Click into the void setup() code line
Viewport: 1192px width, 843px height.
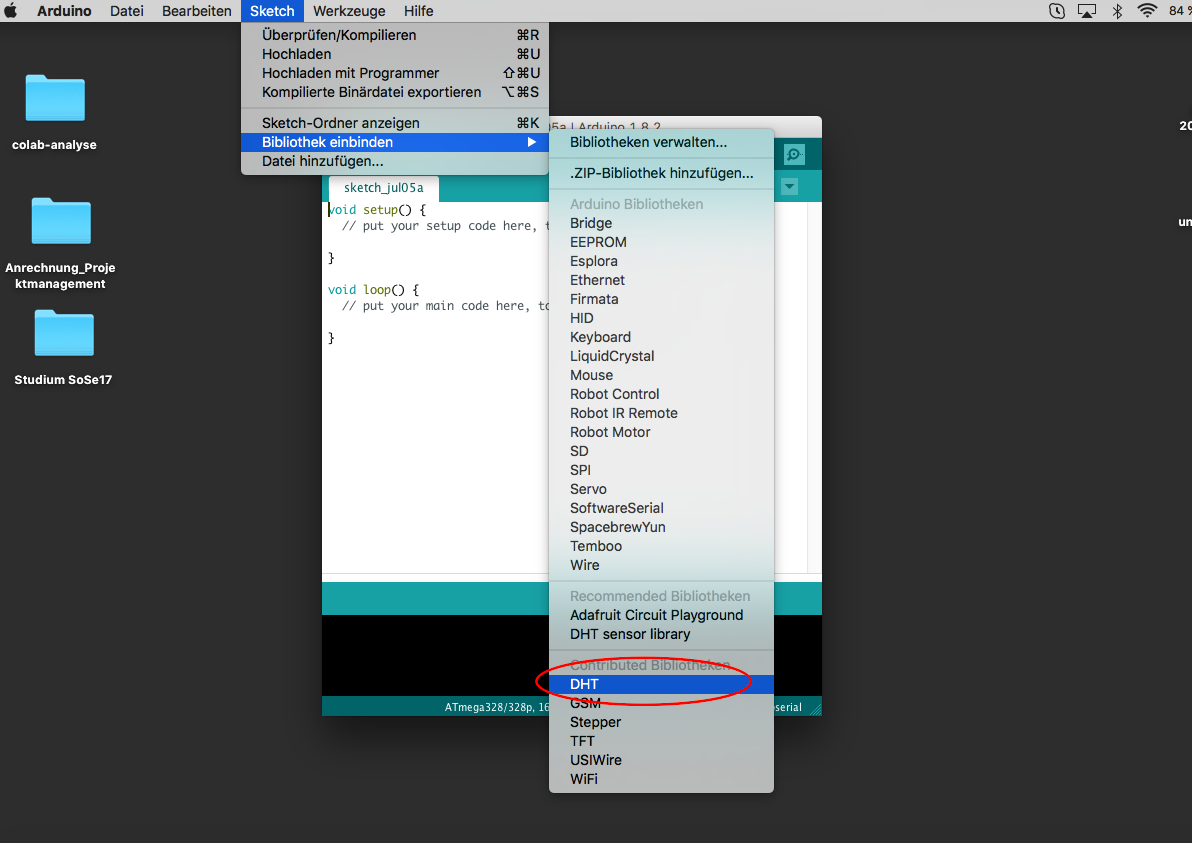pos(377,210)
